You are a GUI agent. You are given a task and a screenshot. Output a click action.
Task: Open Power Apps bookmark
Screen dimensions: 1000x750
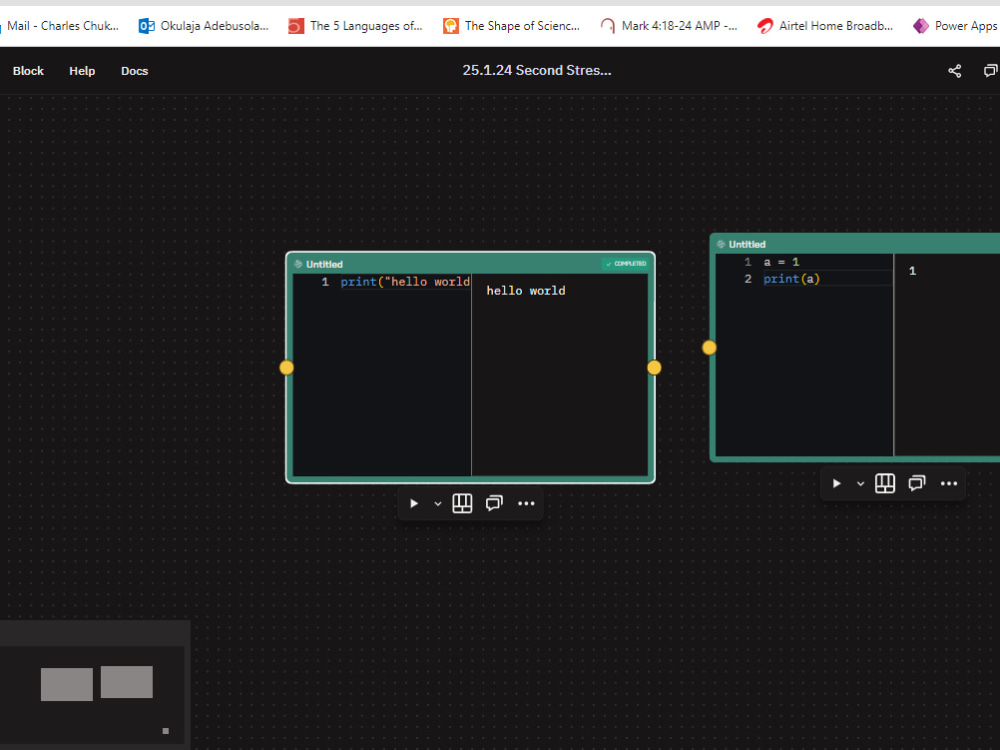(x=956, y=26)
